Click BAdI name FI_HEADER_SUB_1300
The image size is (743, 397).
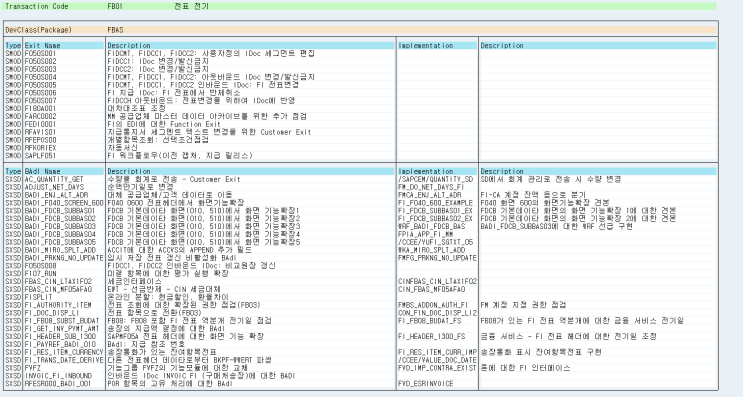[60, 336]
